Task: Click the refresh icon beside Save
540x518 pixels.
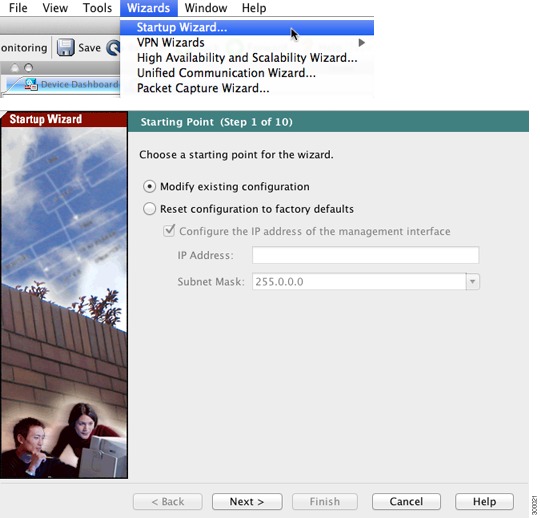Action: (x=113, y=48)
